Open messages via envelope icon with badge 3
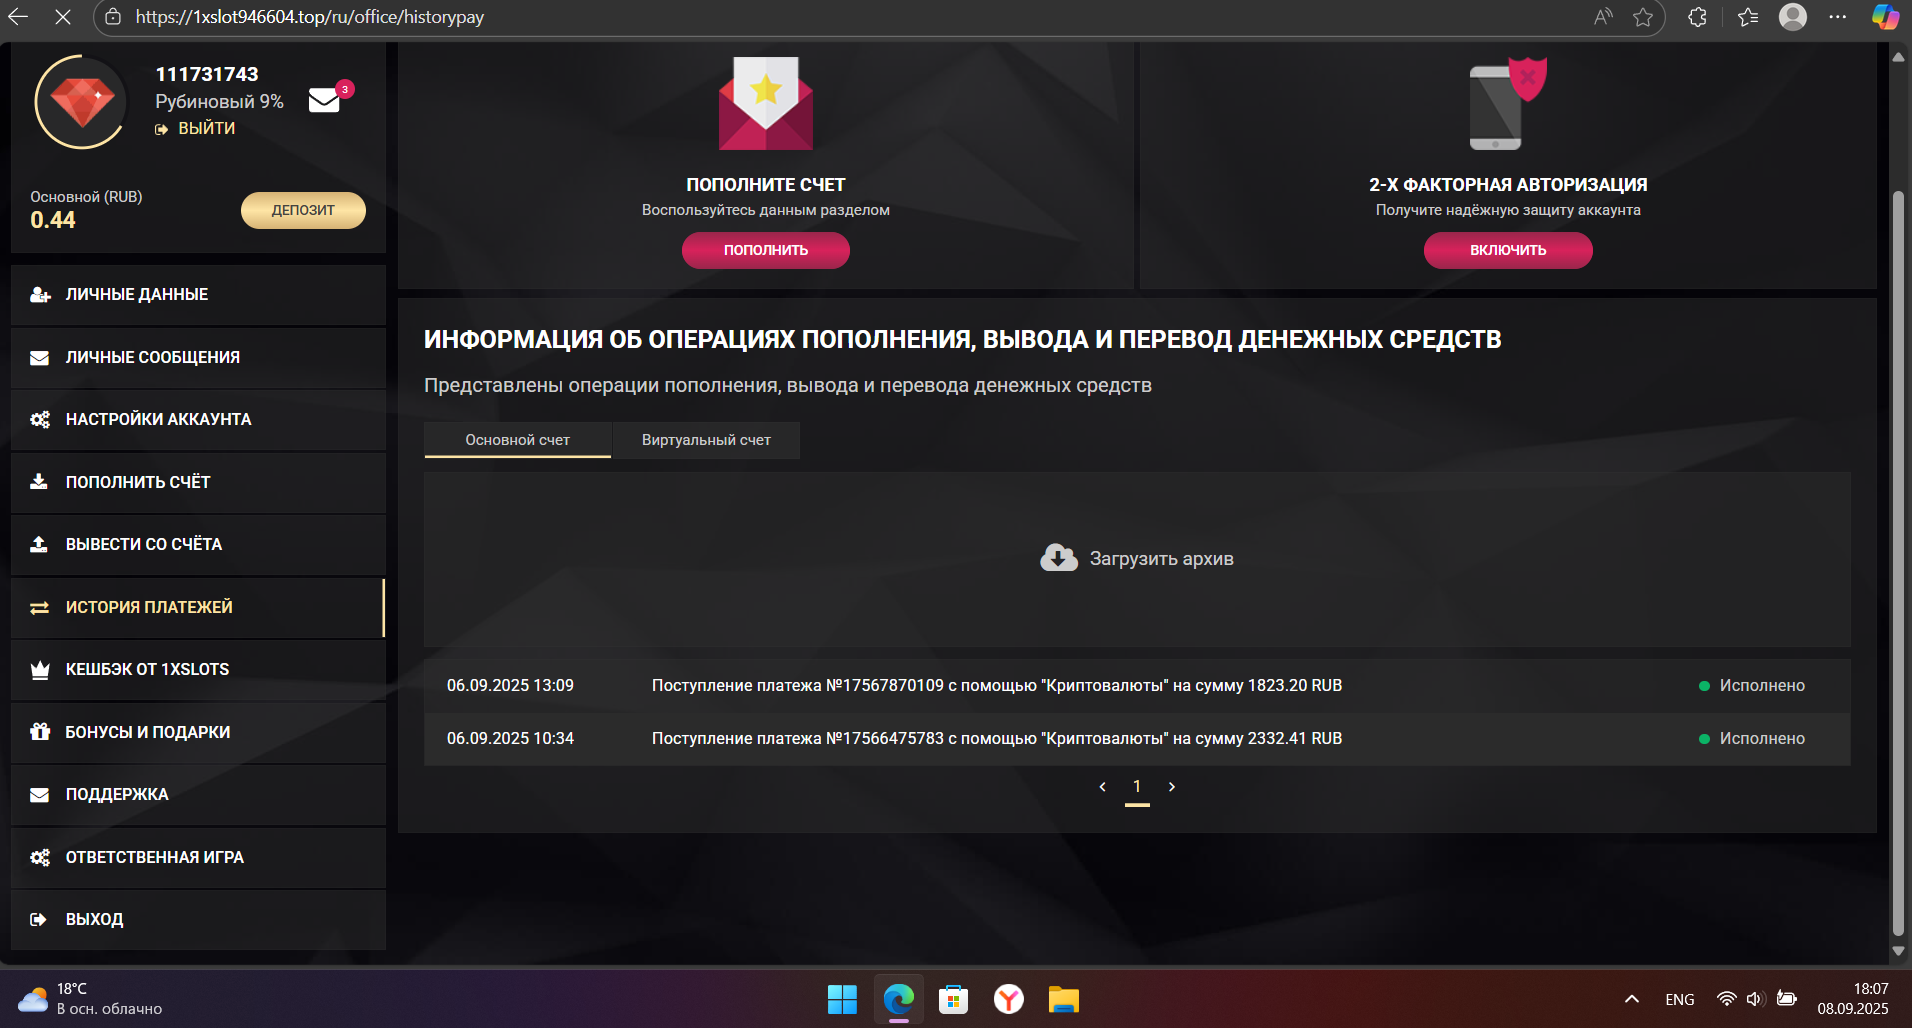Viewport: 1912px width, 1028px height. (x=322, y=99)
